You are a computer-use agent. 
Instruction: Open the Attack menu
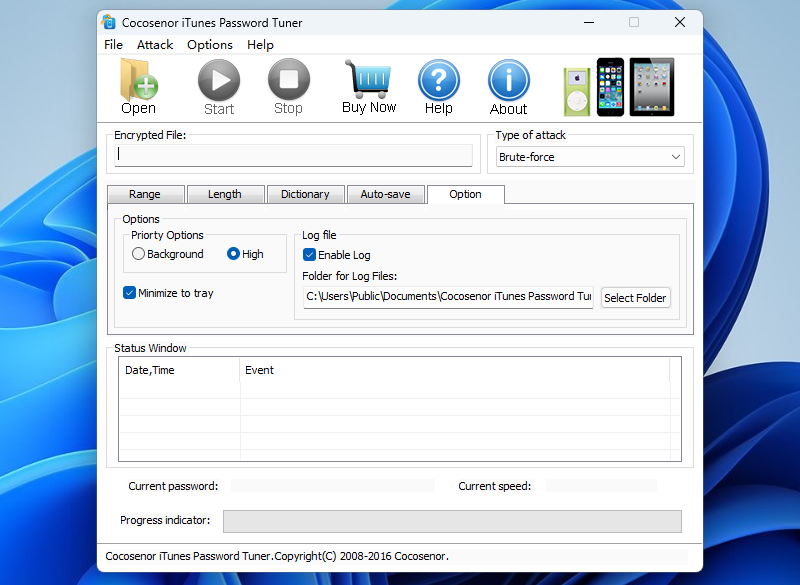coord(155,45)
